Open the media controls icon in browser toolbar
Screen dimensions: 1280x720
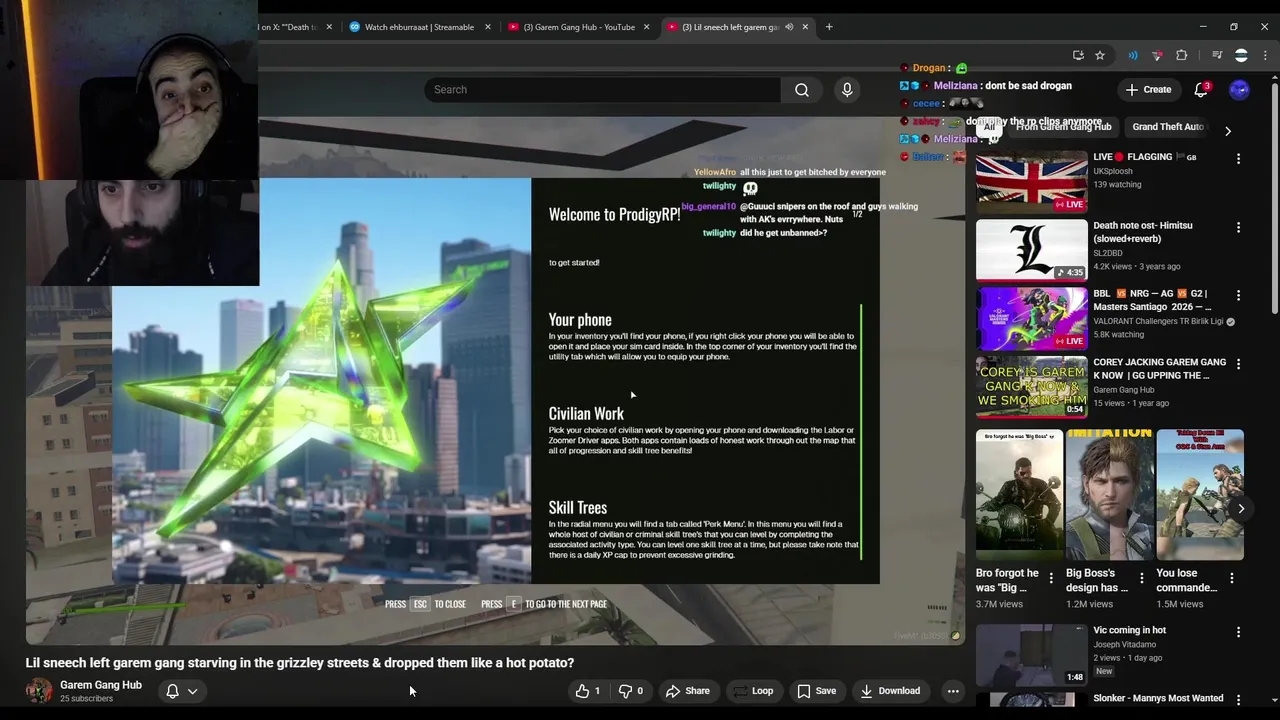pyautogui.click(x=1217, y=55)
